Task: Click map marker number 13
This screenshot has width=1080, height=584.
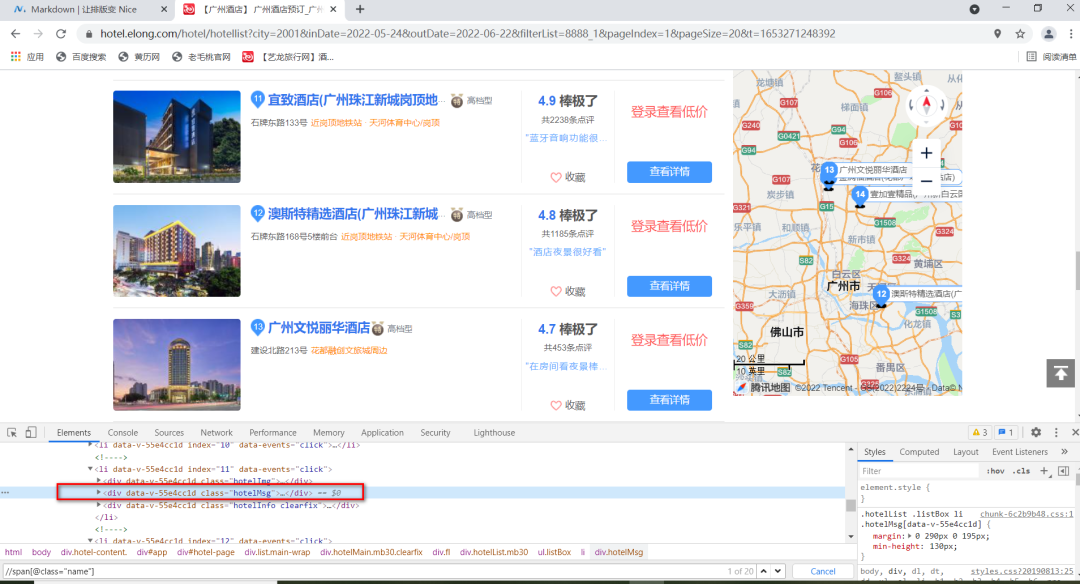Action: (829, 170)
